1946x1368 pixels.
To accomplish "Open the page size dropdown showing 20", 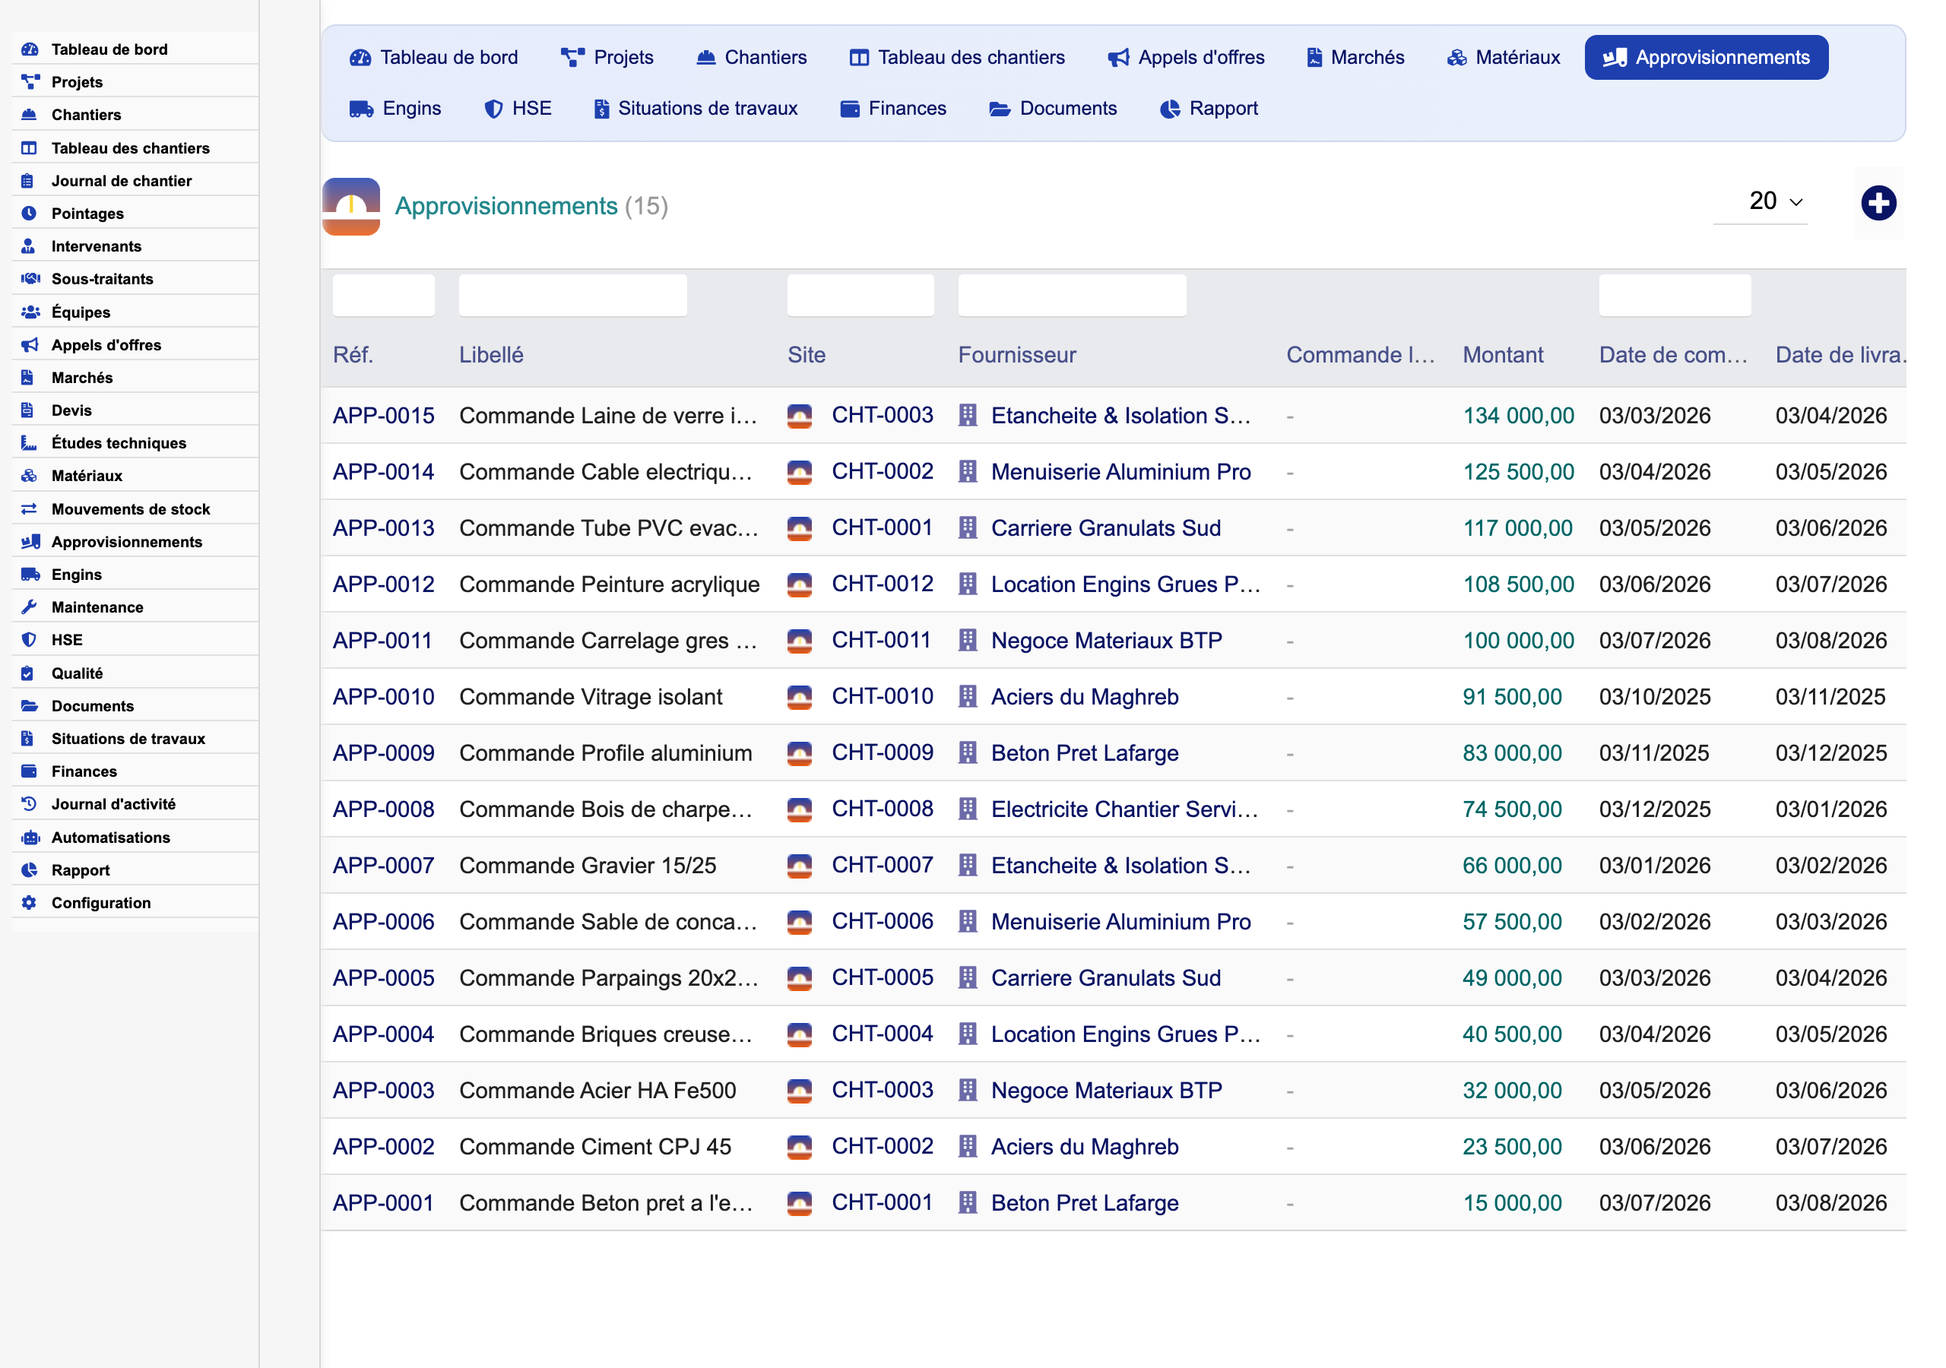I will pyautogui.click(x=1762, y=202).
